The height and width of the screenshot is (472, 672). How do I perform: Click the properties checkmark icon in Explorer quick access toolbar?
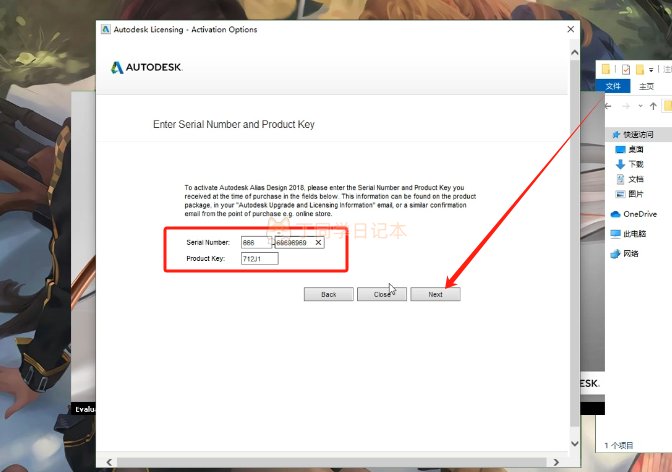[x=626, y=69]
